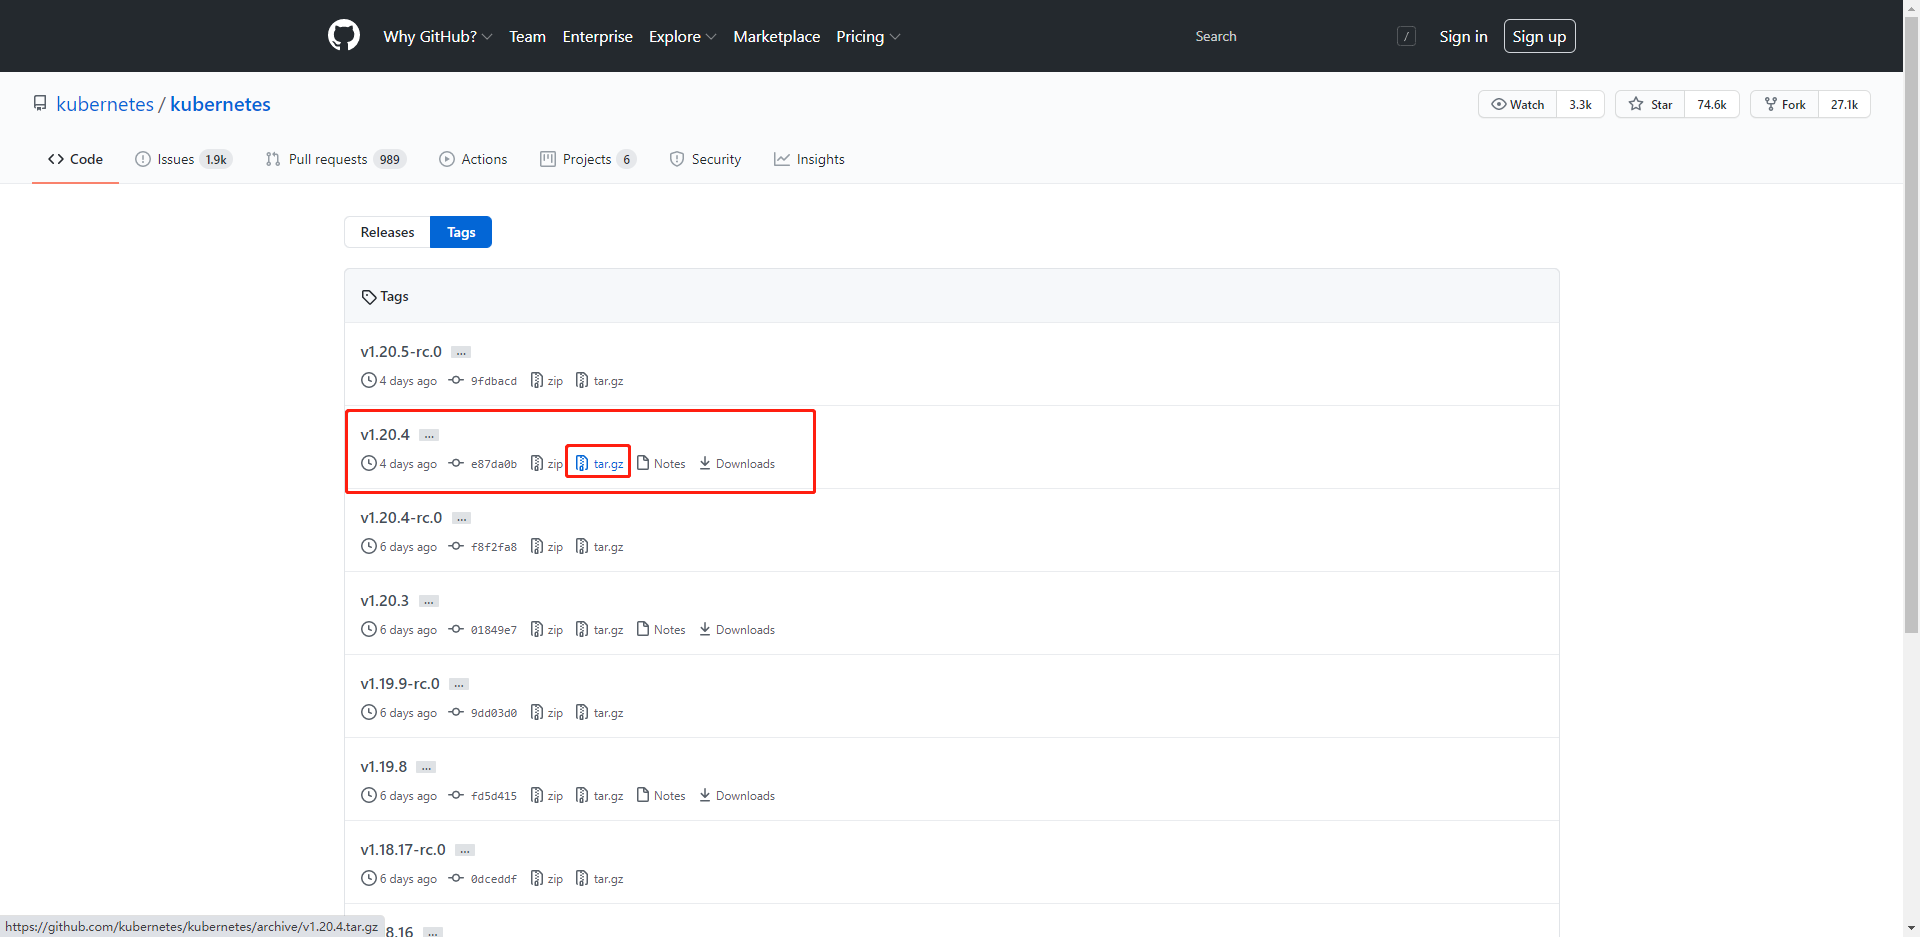Download zip for v1.19.9-rc.0
The width and height of the screenshot is (1920, 937).
[547, 713]
